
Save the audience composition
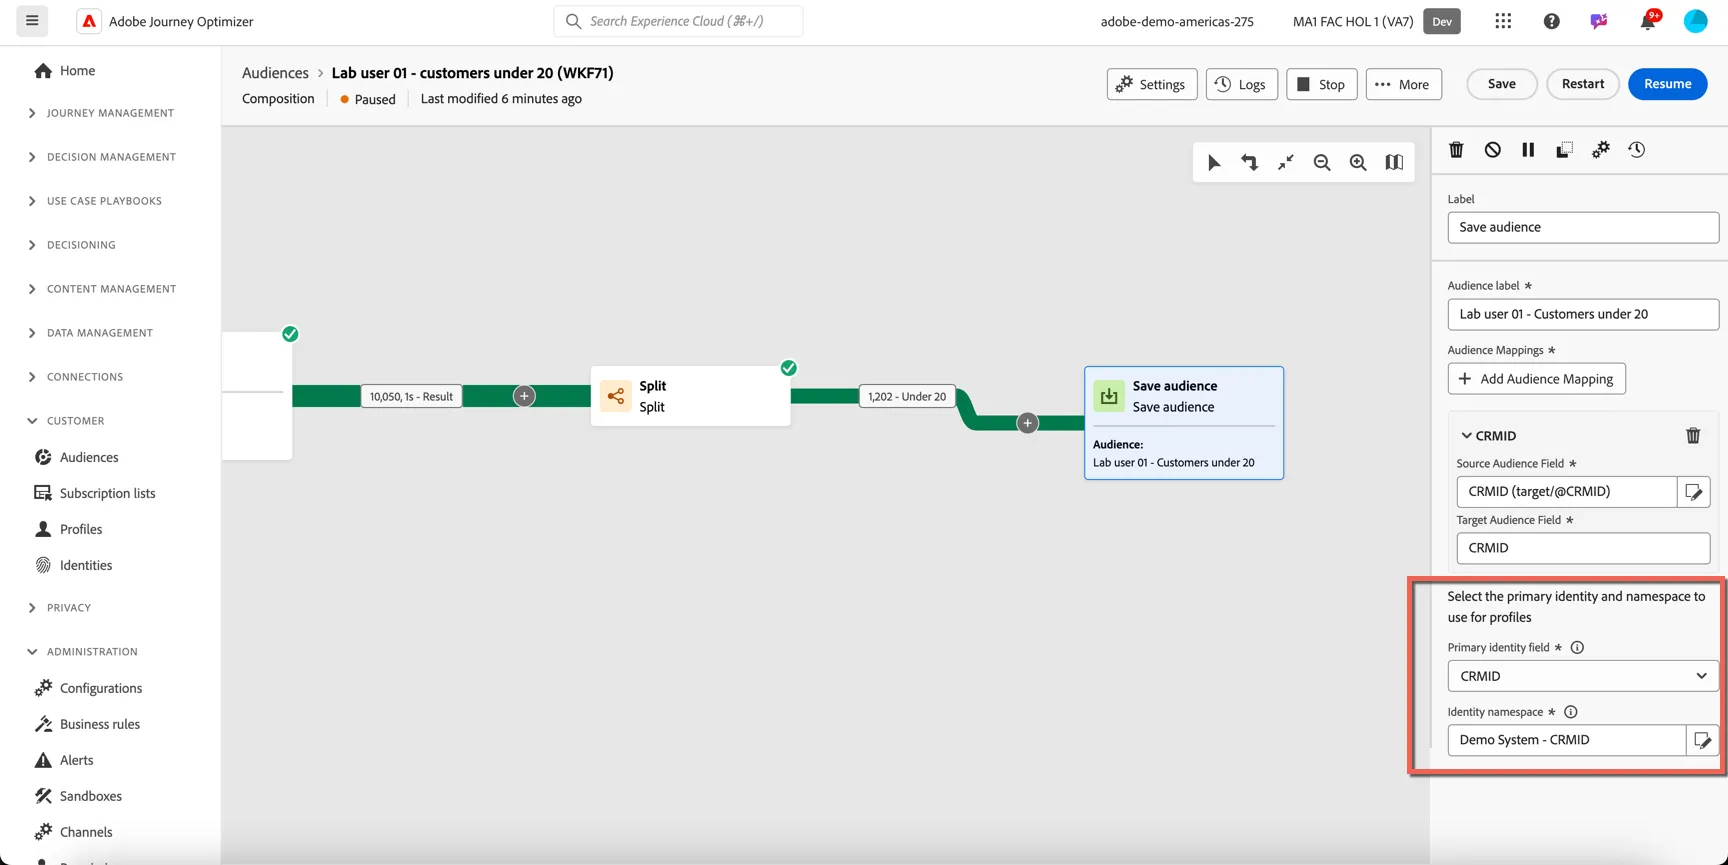click(1501, 84)
